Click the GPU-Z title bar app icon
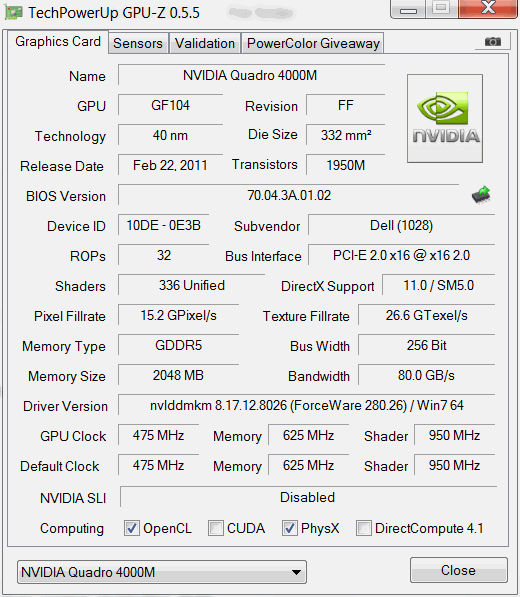The height and width of the screenshot is (597, 520). click(x=13, y=13)
